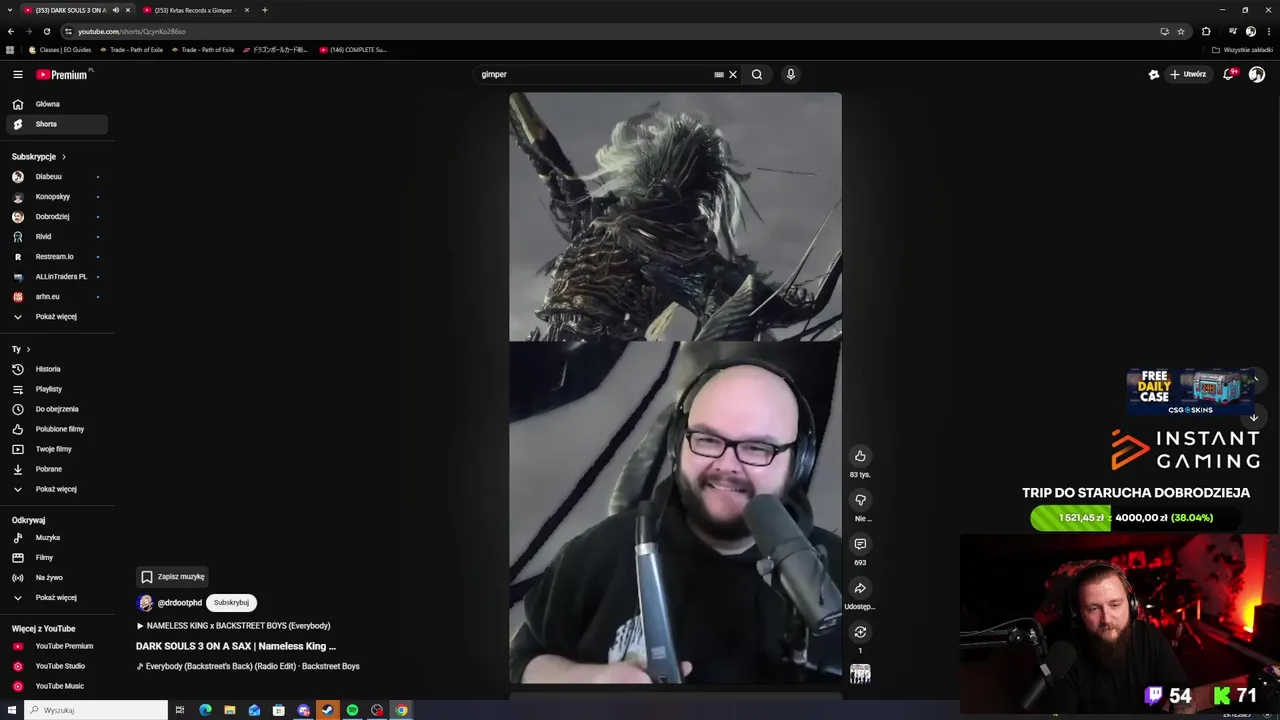Click Zapisz muzykę save music button
1280x720 pixels.
click(x=172, y=577)
